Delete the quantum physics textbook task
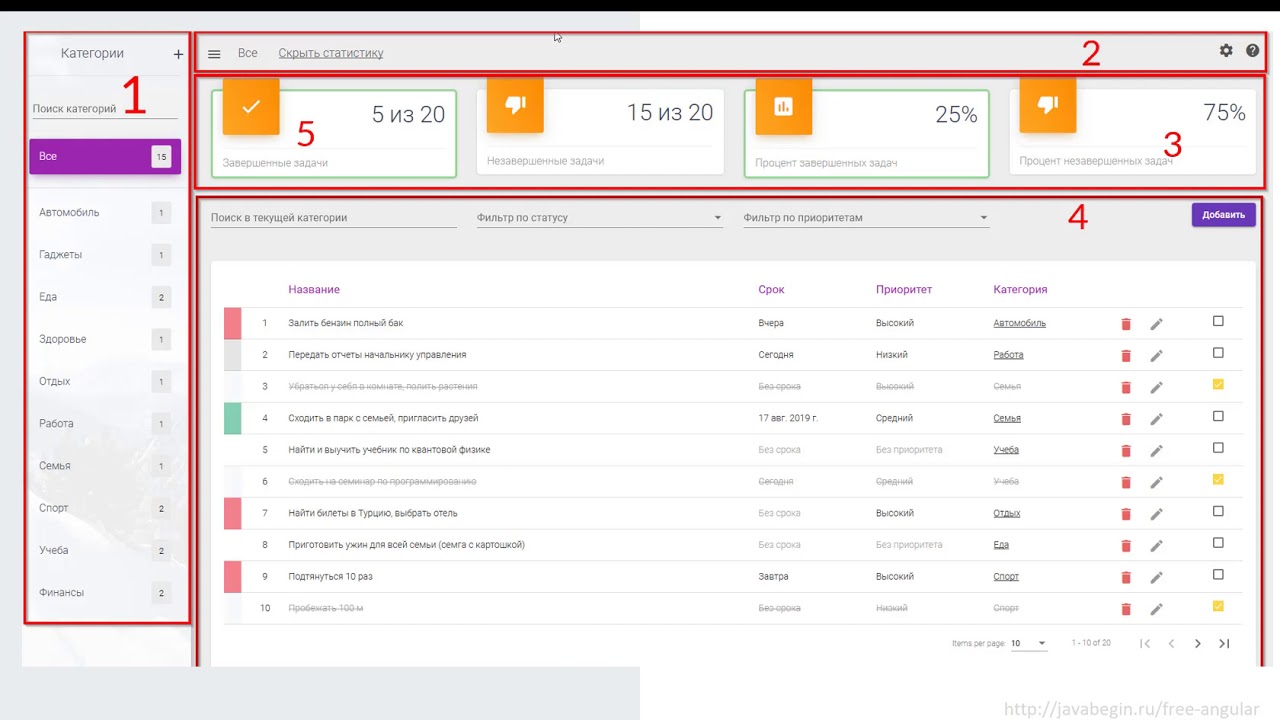Screen dimensions: 1280x720 [x=1126, y=451]
